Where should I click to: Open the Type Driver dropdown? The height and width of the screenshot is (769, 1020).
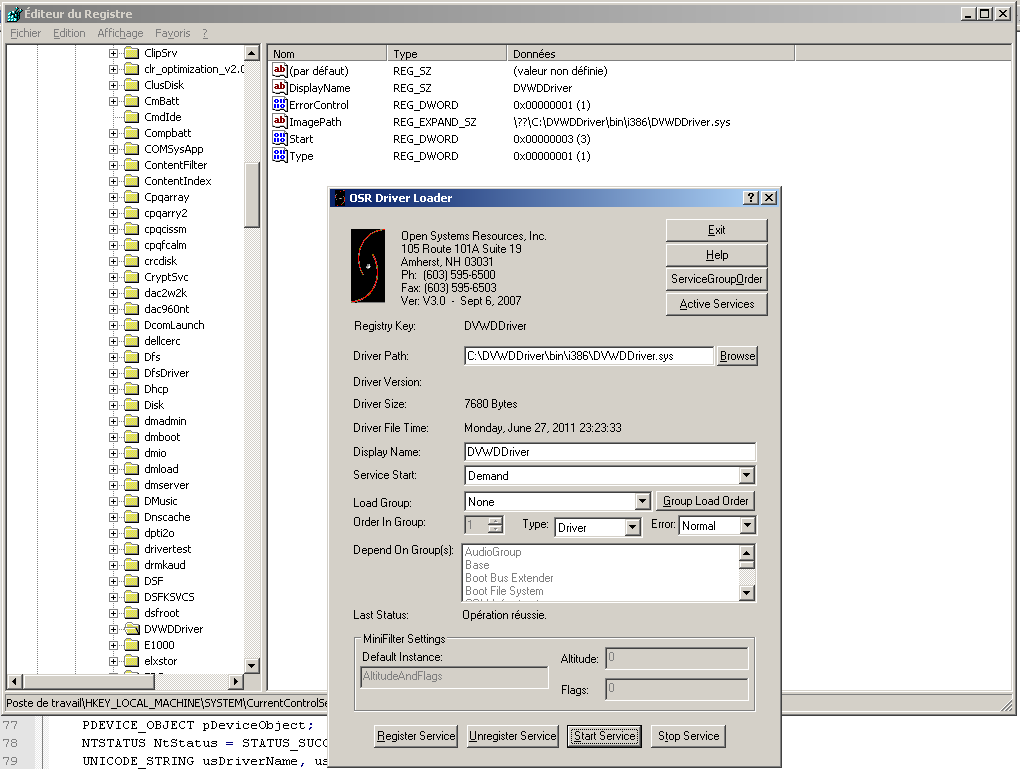[x=632, y=527]
